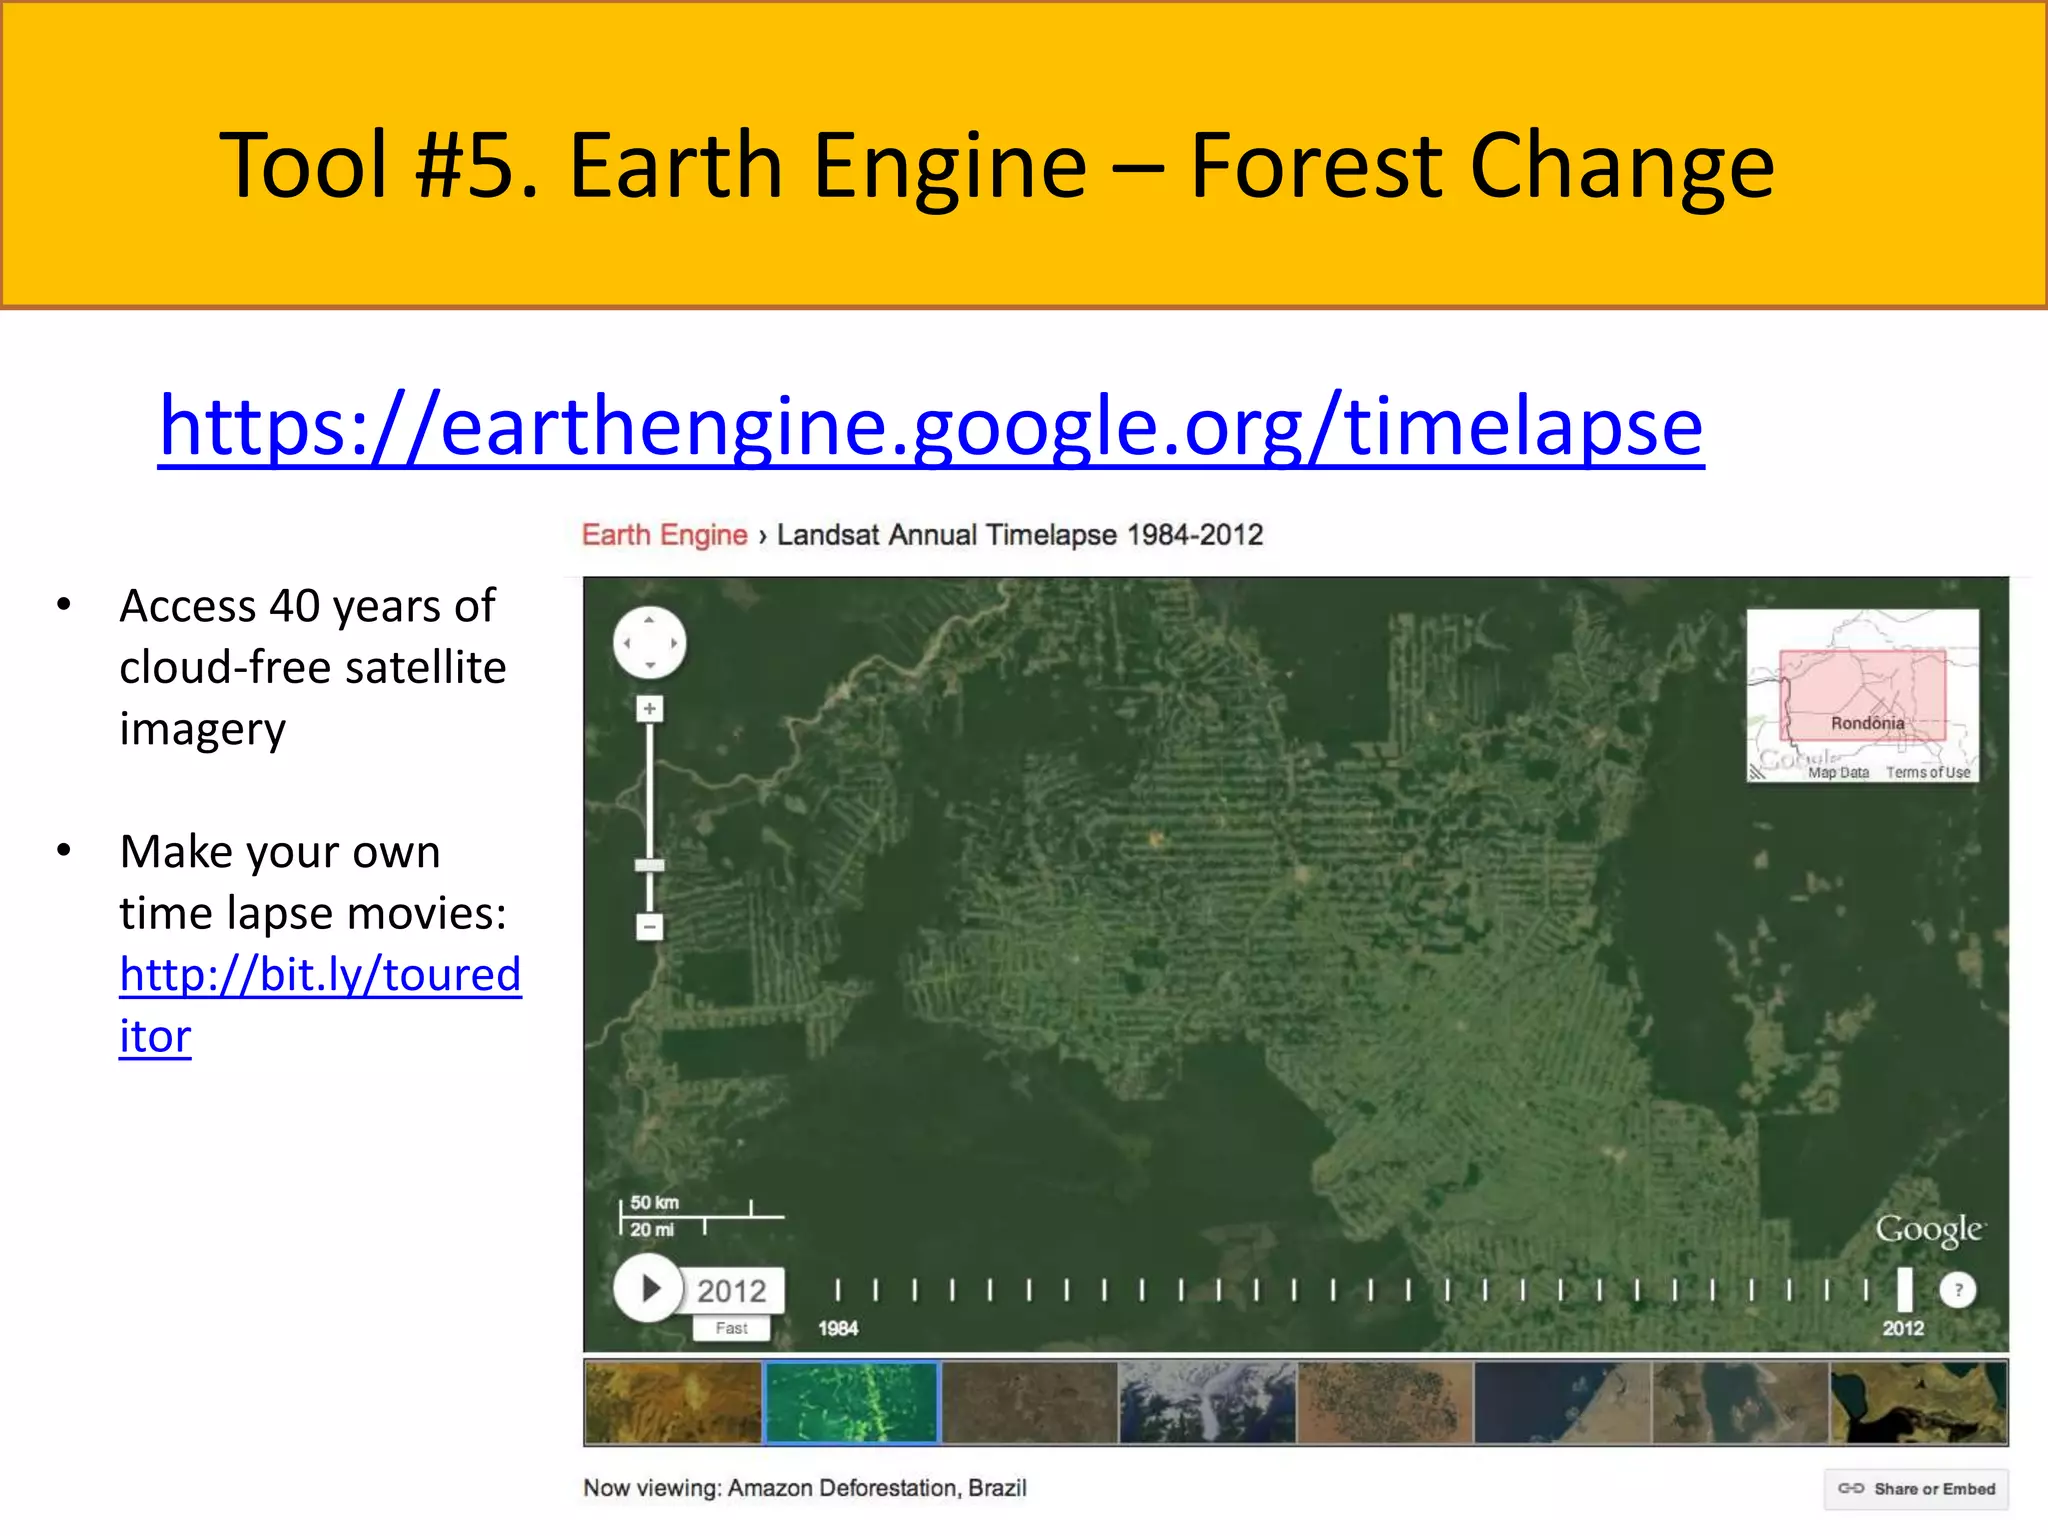Click the Share or Embed button
The height and width of the screenshot is (1536, 2048).
tap(1916, 1489)
